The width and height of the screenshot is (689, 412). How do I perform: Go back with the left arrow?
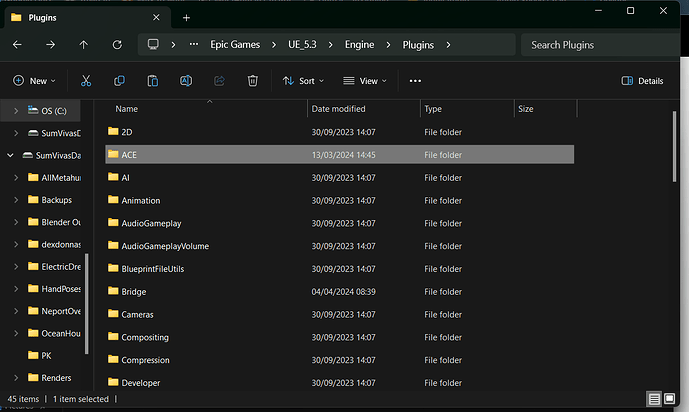pos(17,44)
